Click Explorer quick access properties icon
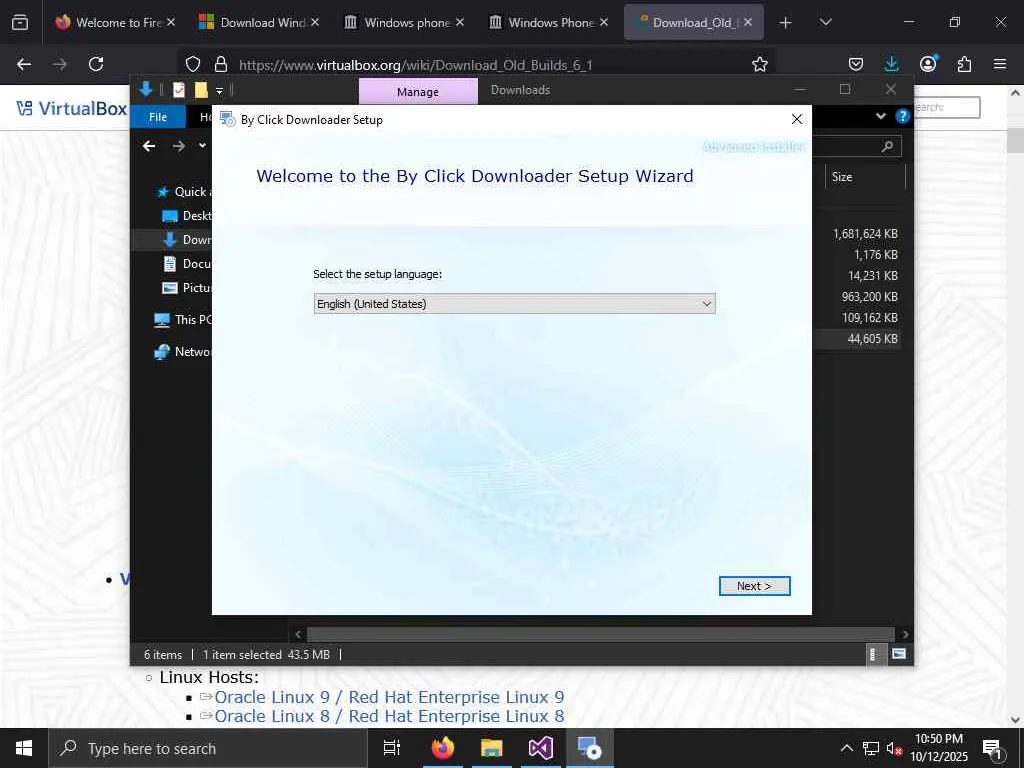 pos(178,90)
